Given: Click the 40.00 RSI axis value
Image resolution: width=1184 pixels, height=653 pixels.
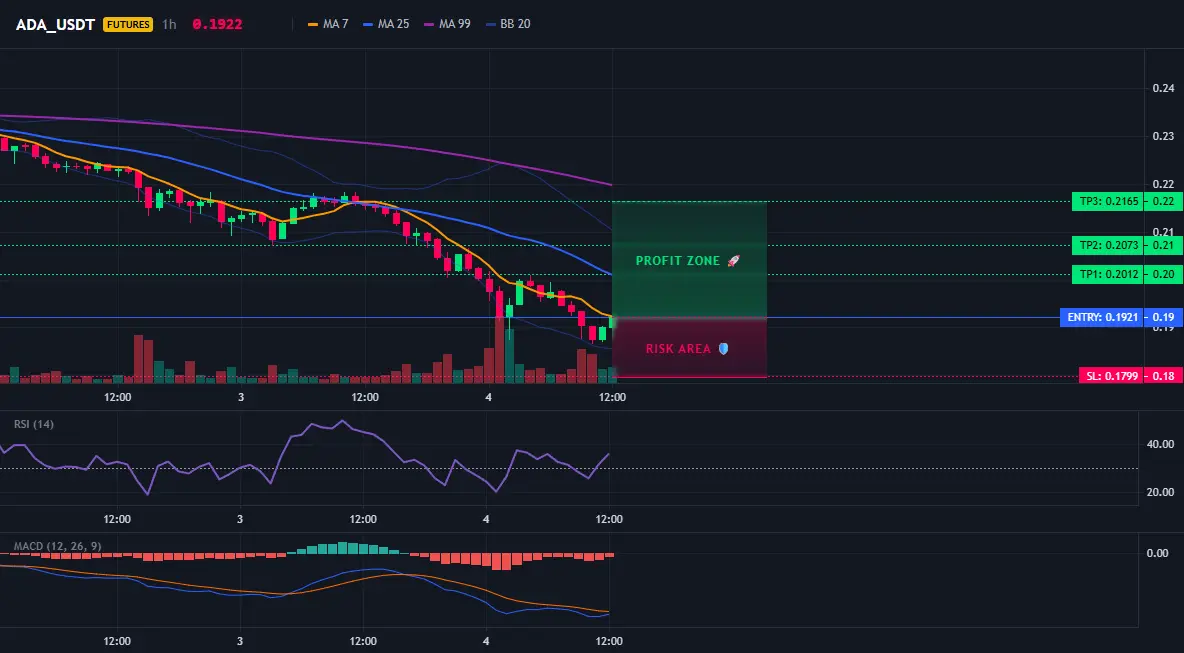Looking at the screenshot, I should click(1160, 444).
